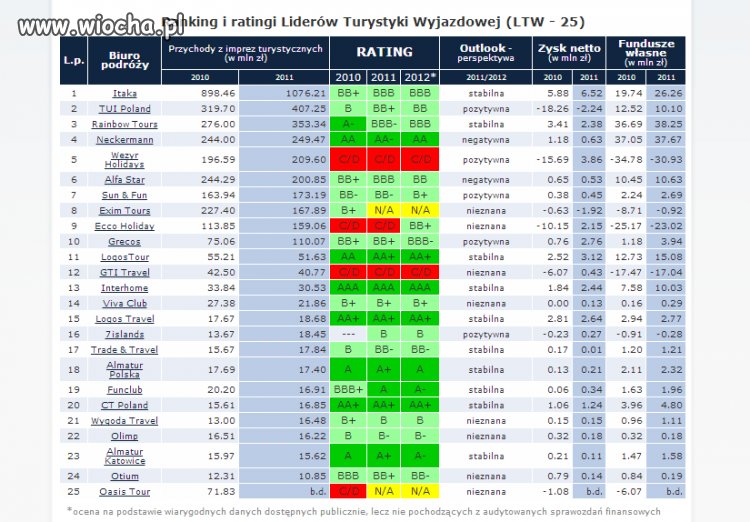Screen dimensions: 750x522
Task: Open the Olimp link
Action: coord(124,436)
